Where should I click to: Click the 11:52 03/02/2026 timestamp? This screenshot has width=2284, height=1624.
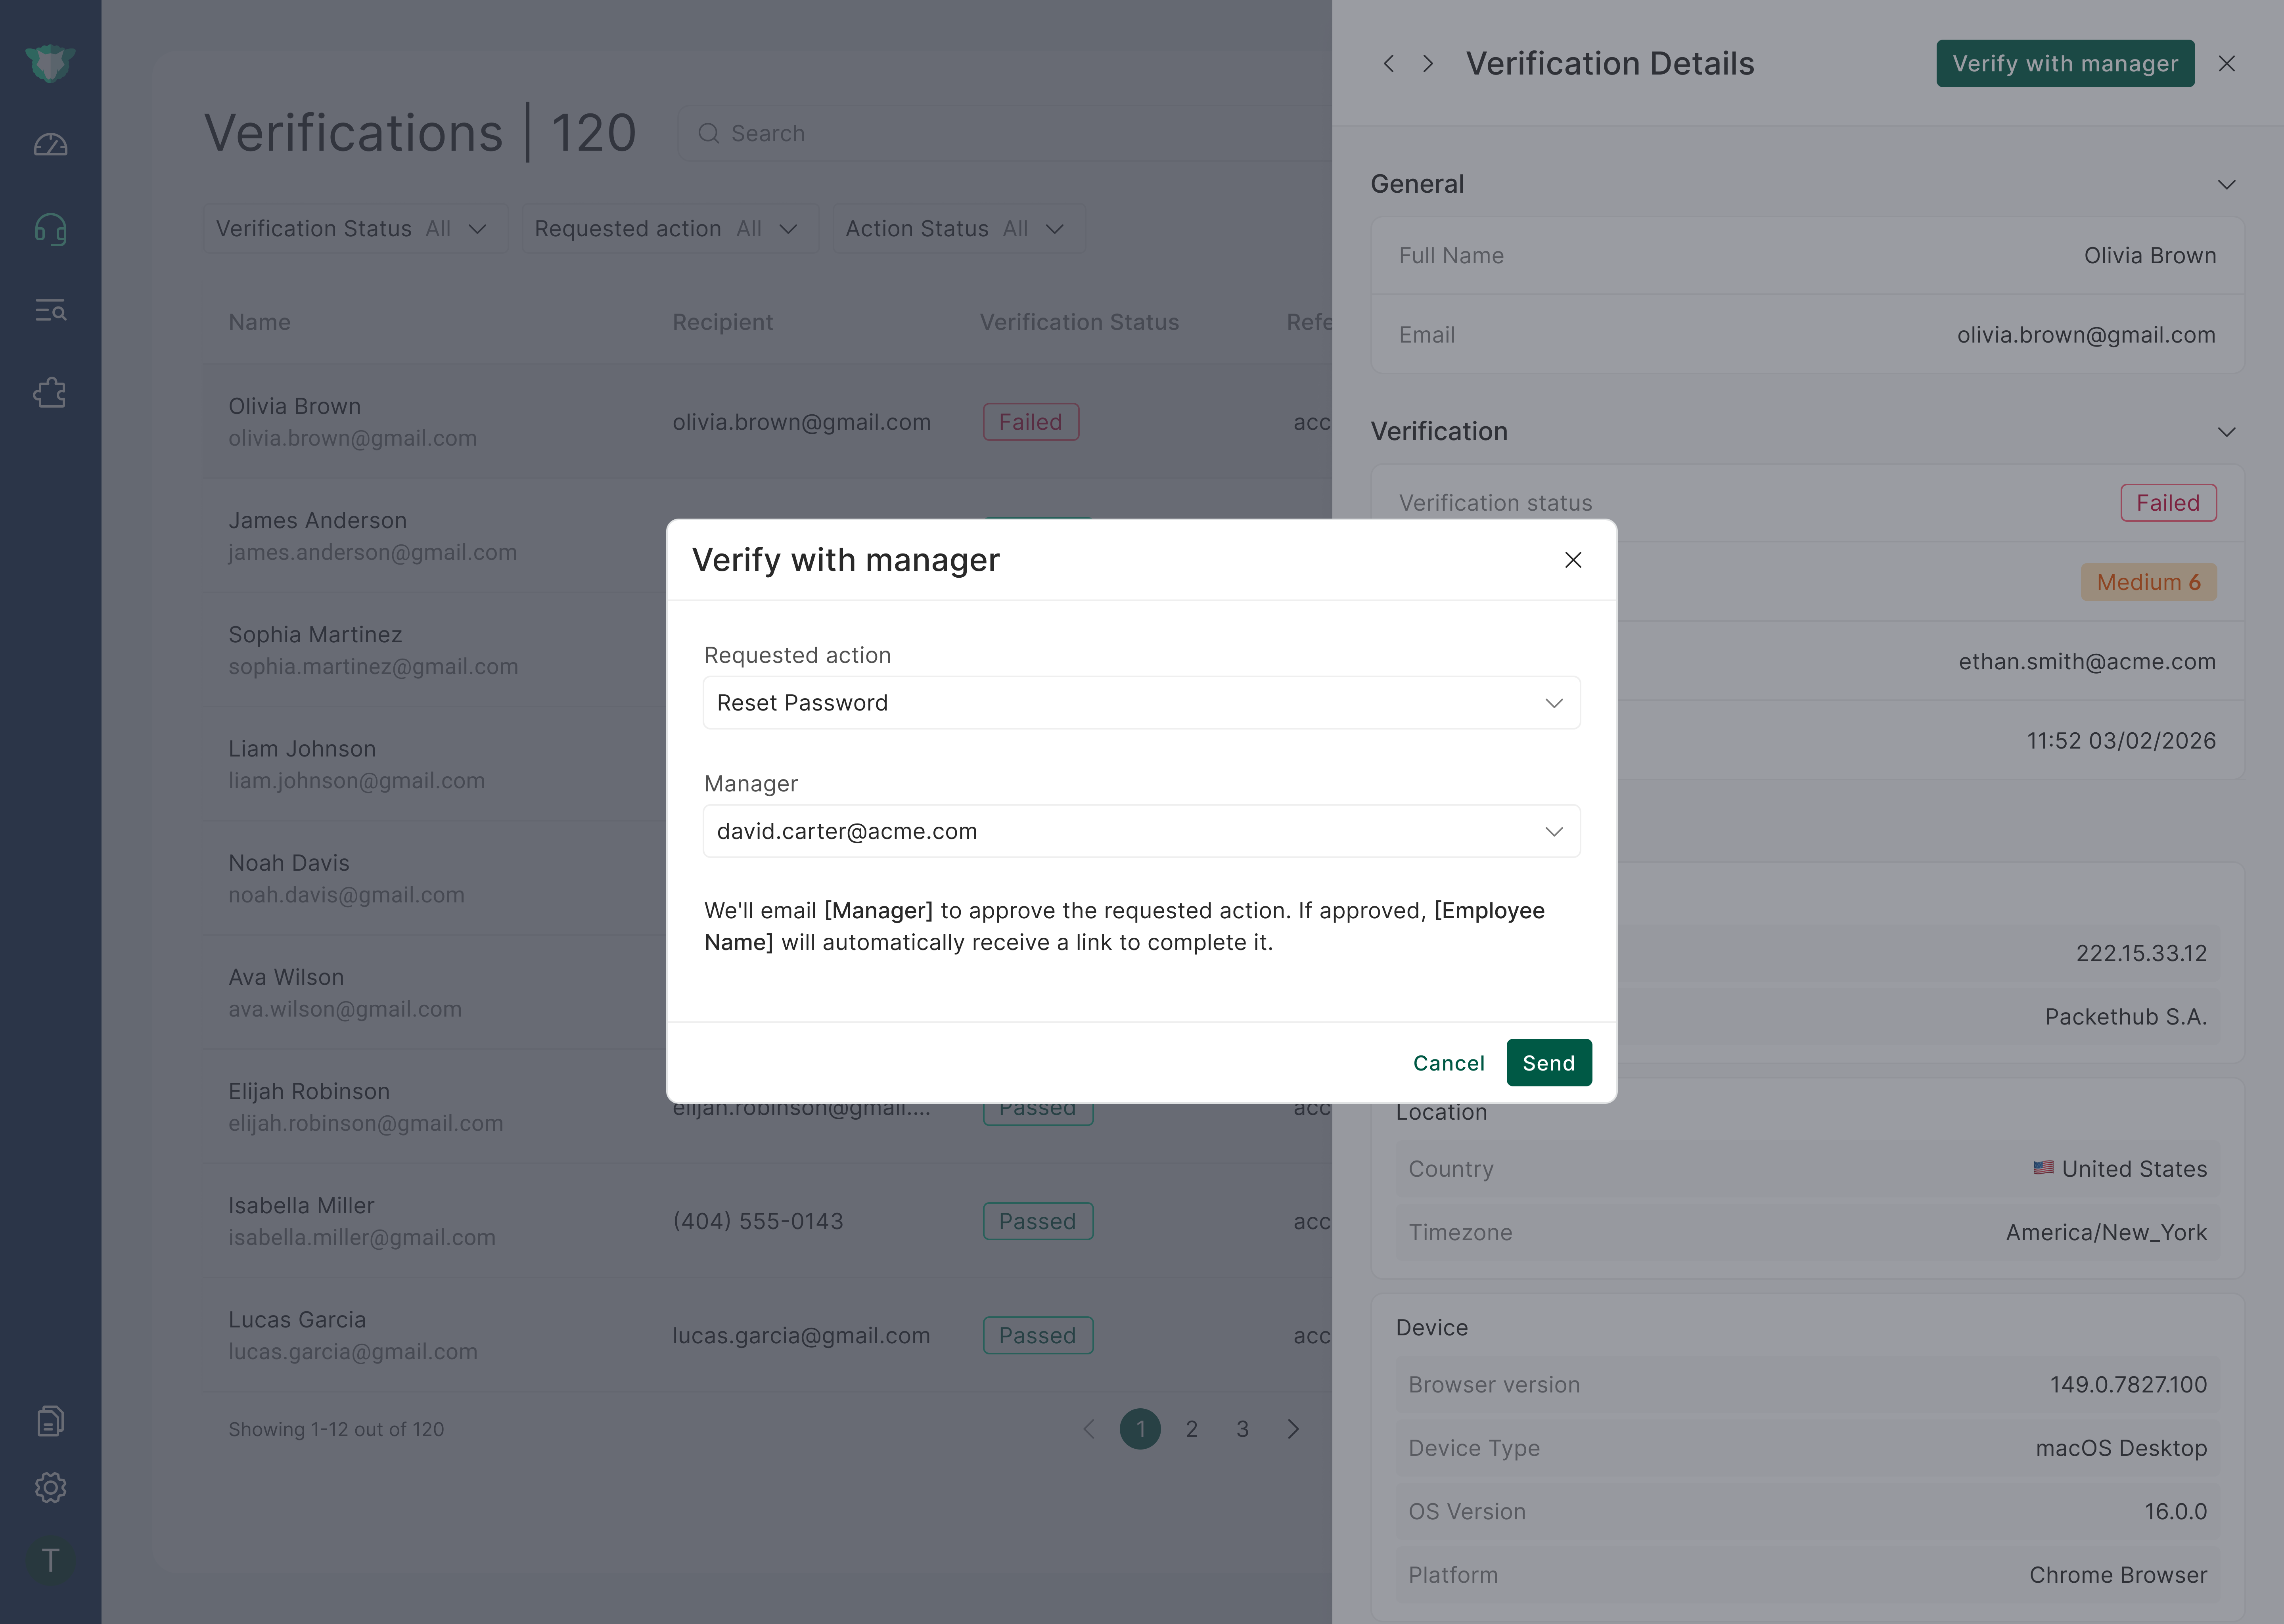[2121, 741]
